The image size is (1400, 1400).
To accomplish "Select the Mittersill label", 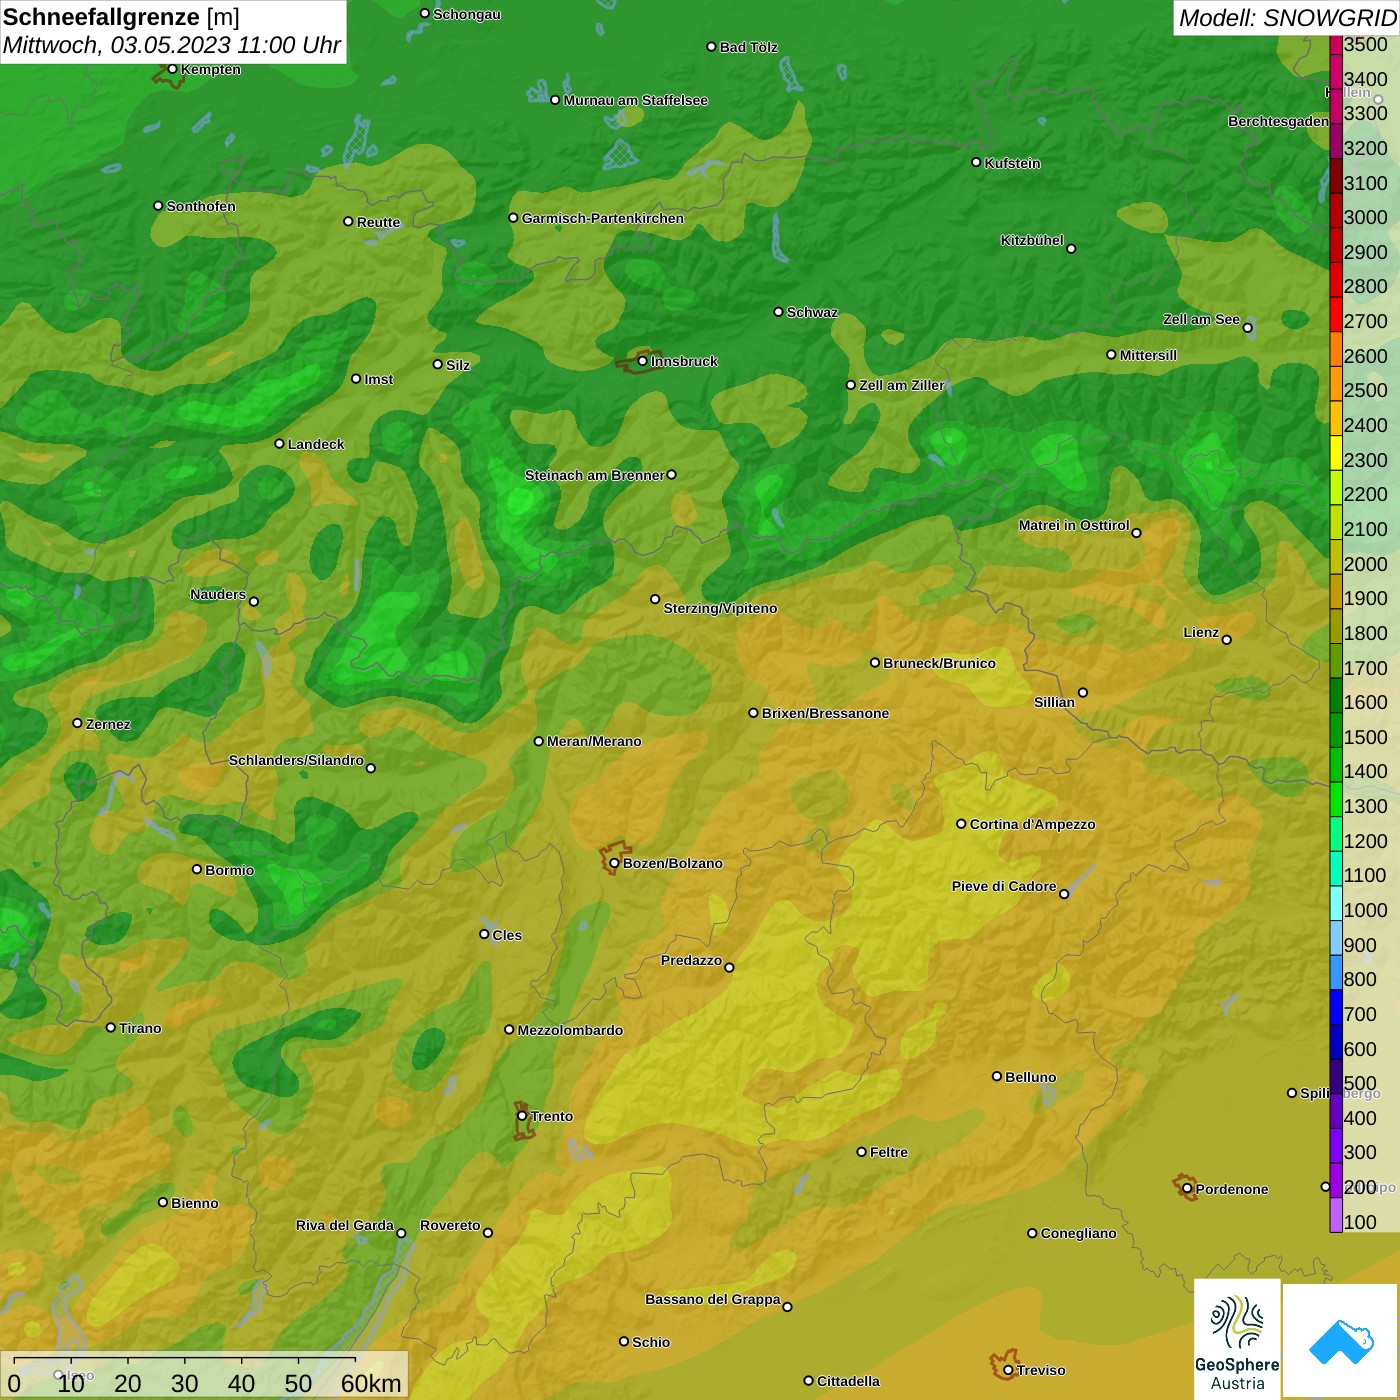I will [1148, 355].
